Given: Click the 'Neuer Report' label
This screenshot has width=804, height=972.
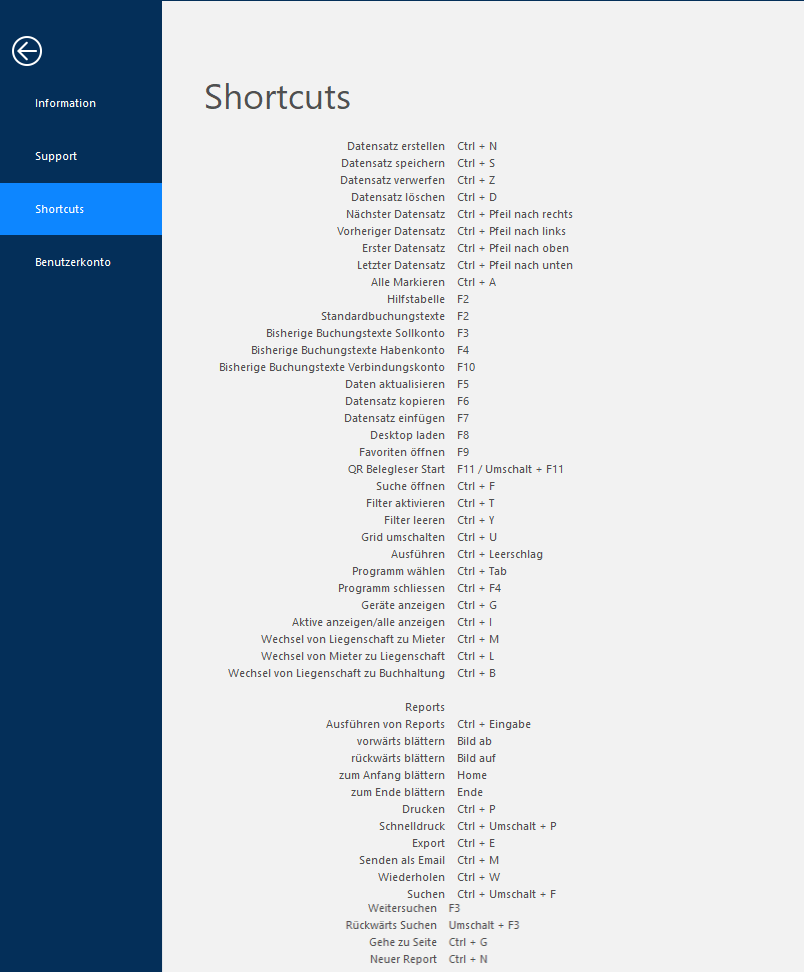Looking at the screenshot, I should point(403,959).
